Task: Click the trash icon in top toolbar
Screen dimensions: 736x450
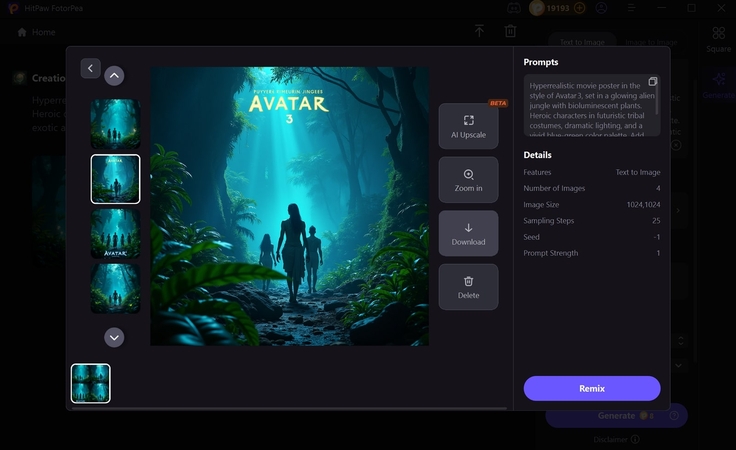Action: coord(510,31)
